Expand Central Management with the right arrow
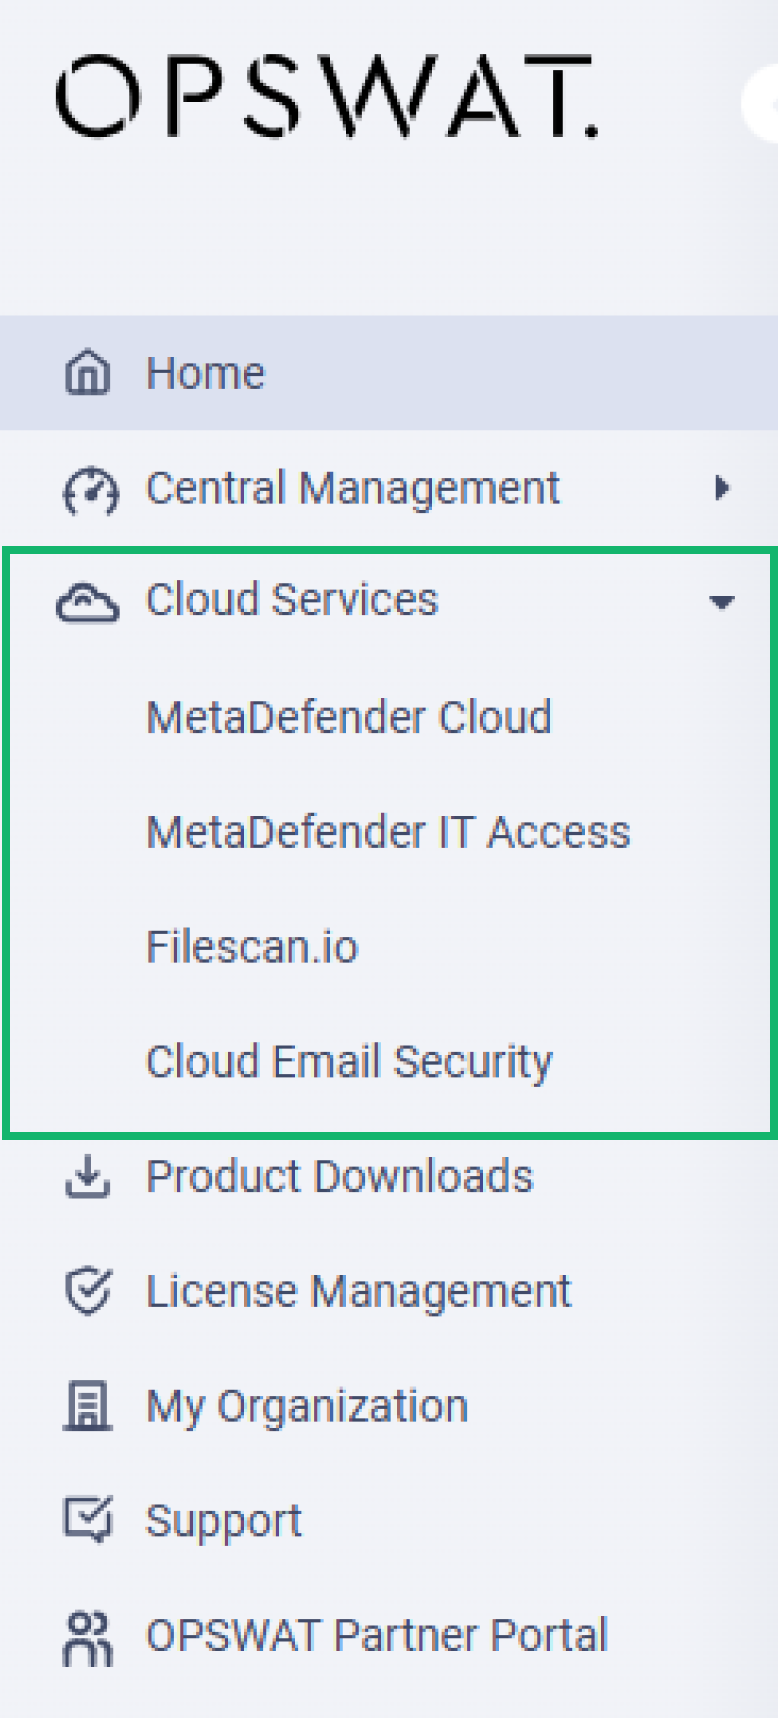 click(721, 488)
